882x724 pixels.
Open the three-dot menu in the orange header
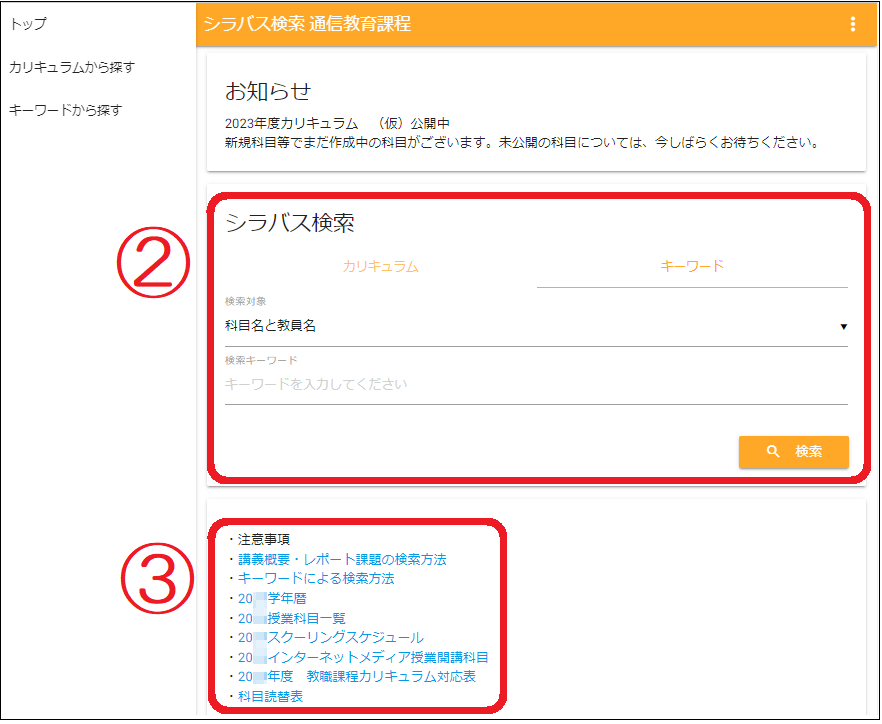click(852, 24)
